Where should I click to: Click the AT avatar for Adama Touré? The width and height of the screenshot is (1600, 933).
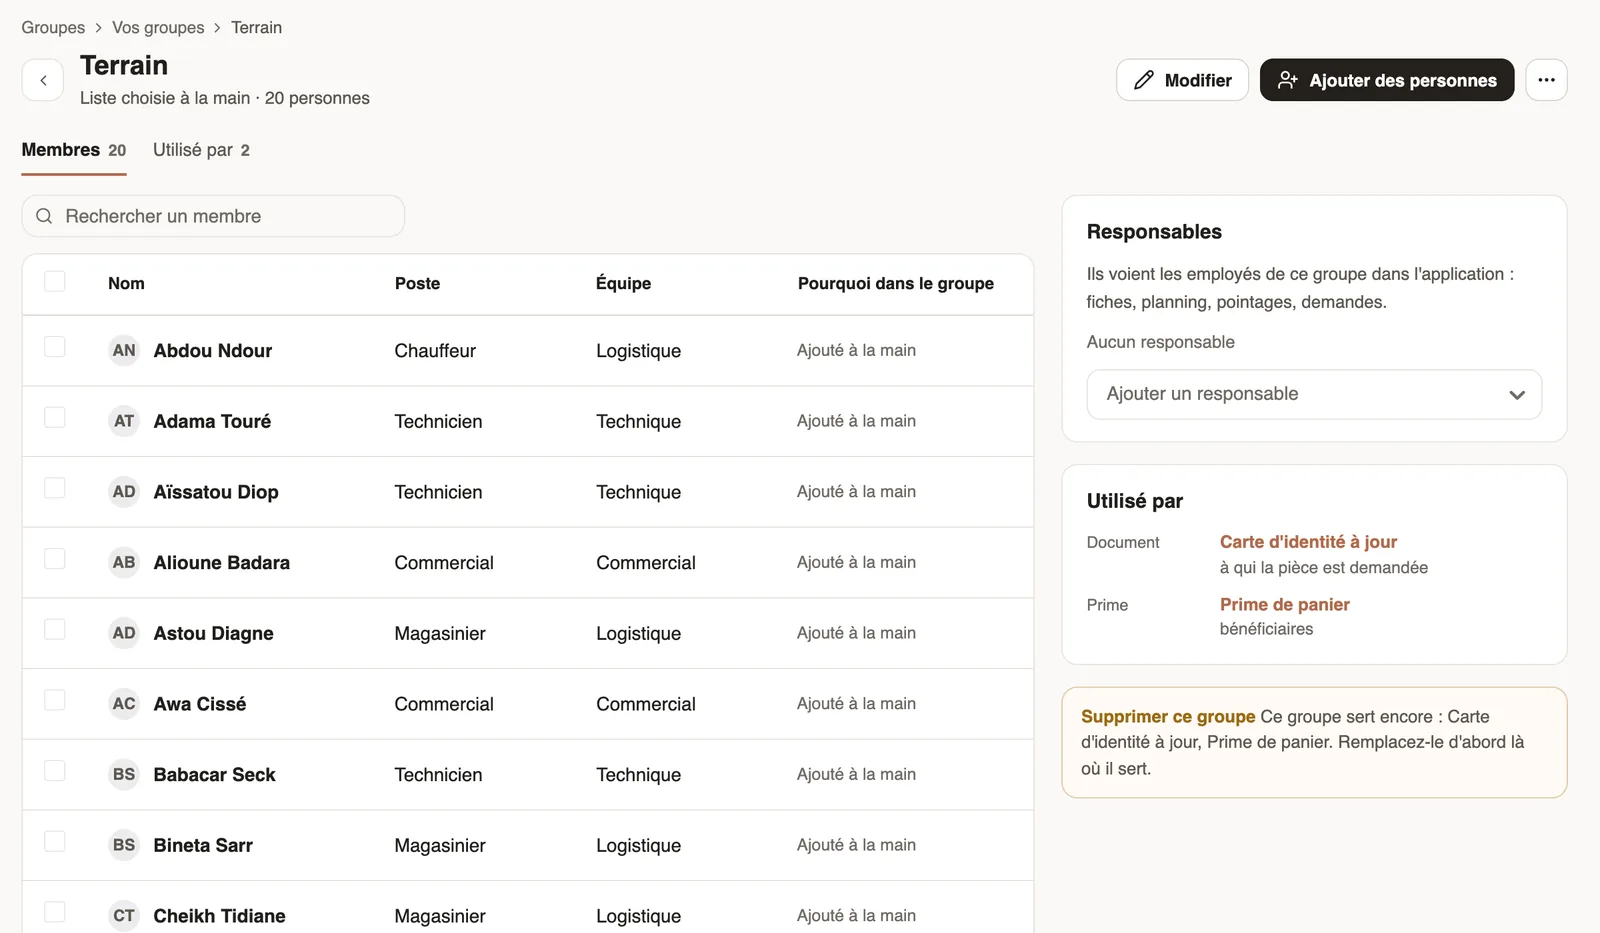pos(124,421)
